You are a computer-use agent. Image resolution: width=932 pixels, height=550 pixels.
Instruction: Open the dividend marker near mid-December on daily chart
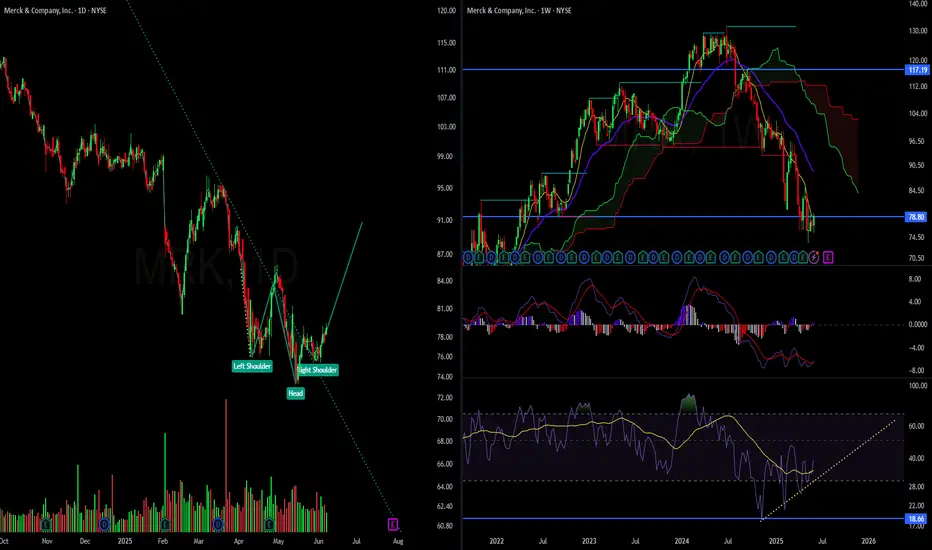104,524
